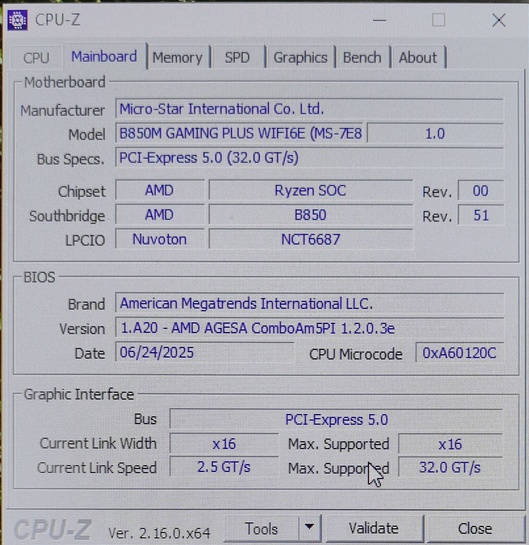Image resolution: width=529 pixels, height=545 pixels.
Task: Click the CPU Microcode label
Action: point(356,354)
